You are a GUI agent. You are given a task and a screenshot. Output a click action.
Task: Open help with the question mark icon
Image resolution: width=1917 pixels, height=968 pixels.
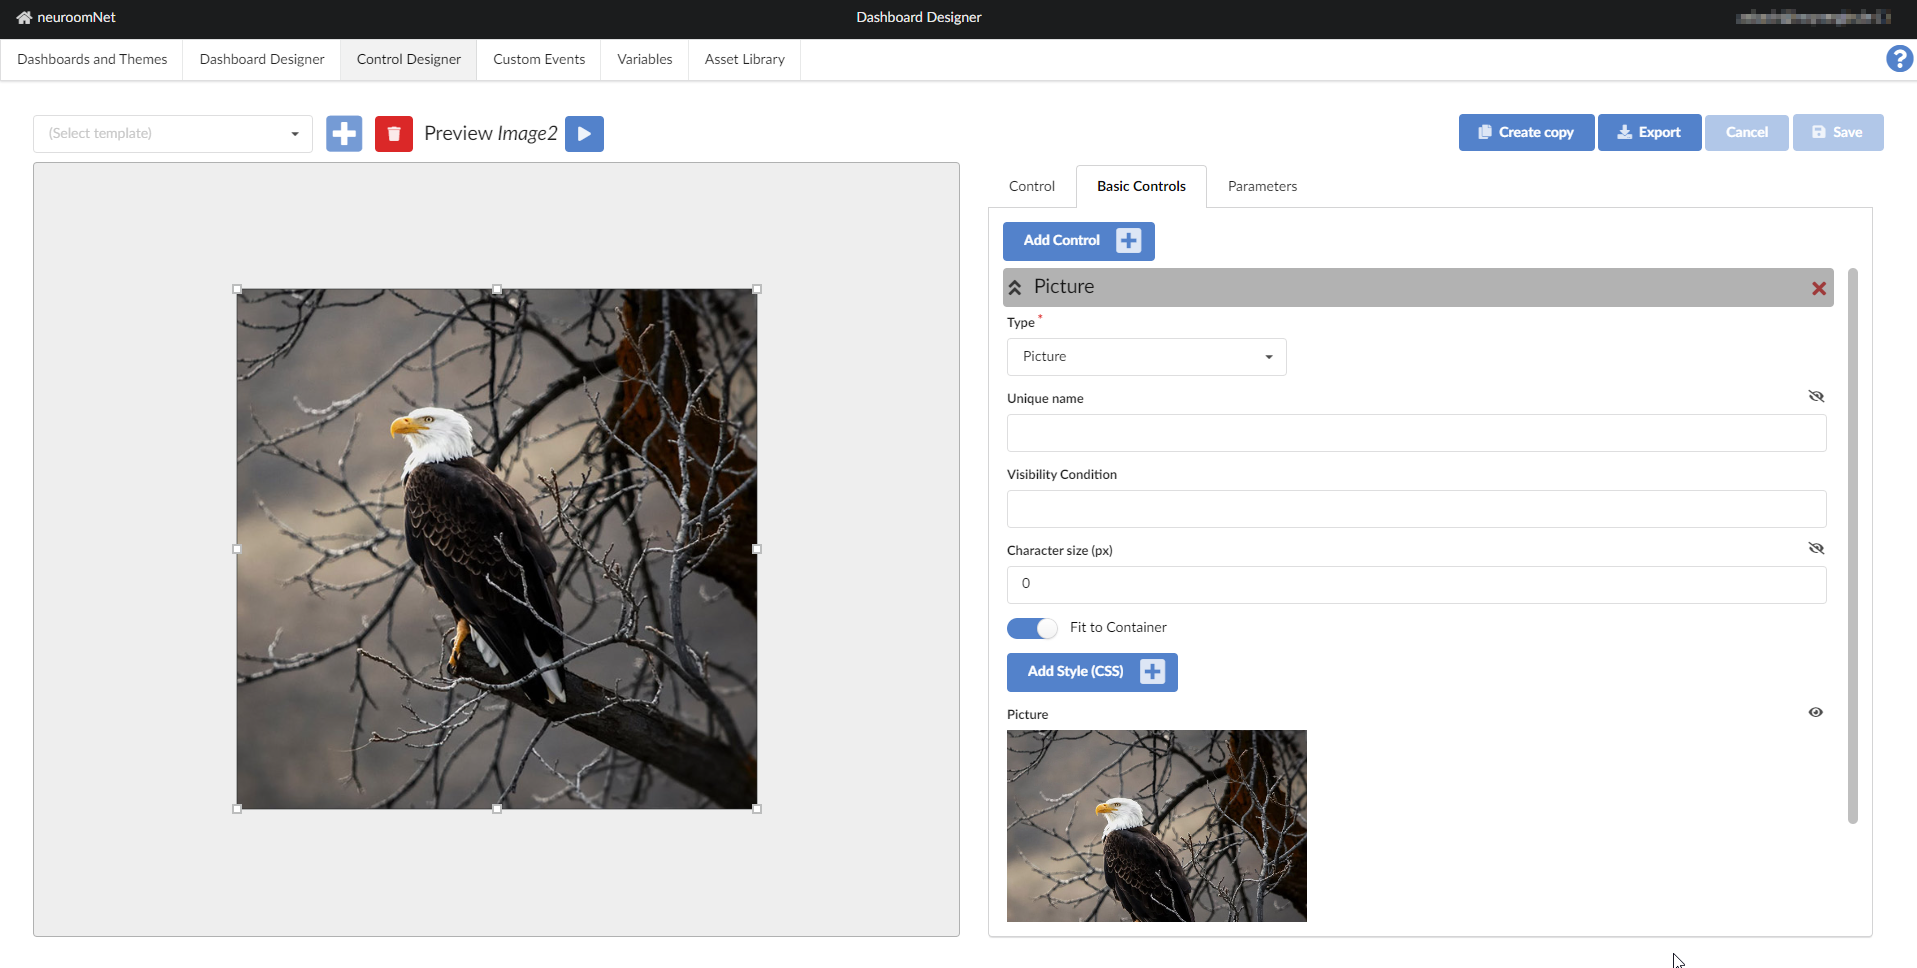click(x=1897, y=59)
